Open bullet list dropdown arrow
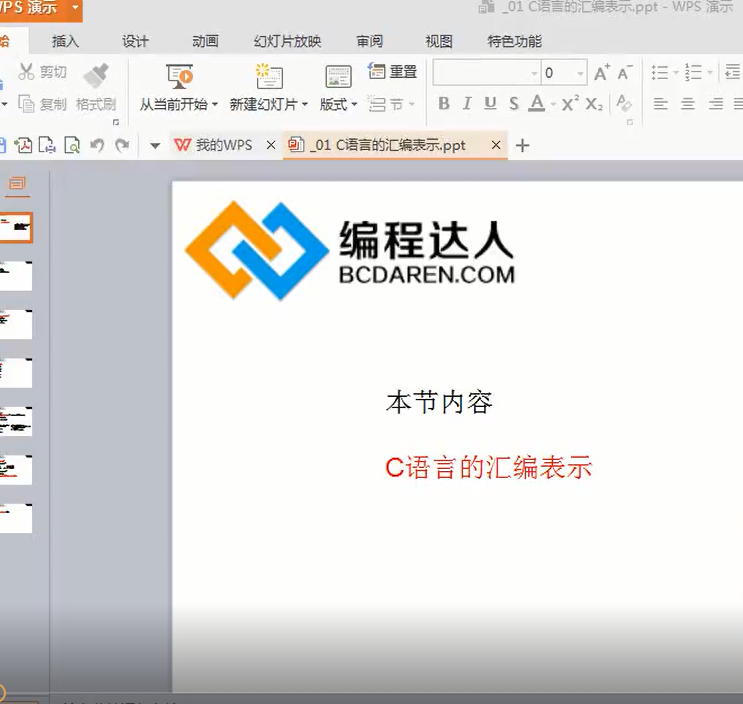Viewport: 743px width, 704px height. (676, 72)
